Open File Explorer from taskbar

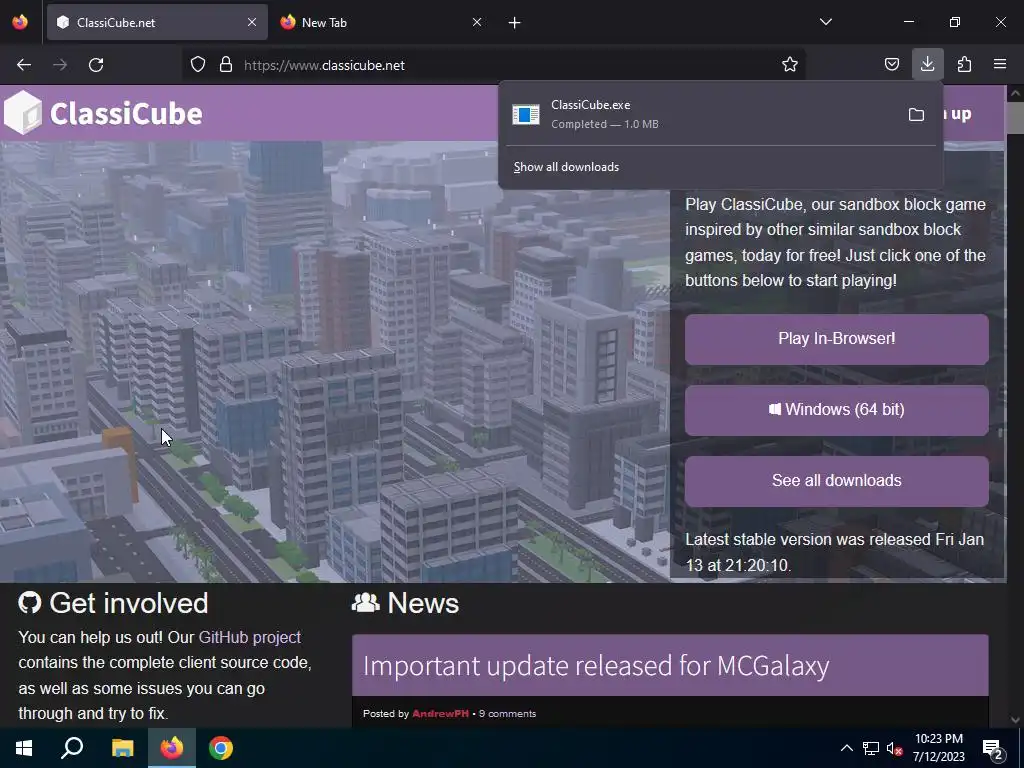pyautogui.click(x=122, y=748)
